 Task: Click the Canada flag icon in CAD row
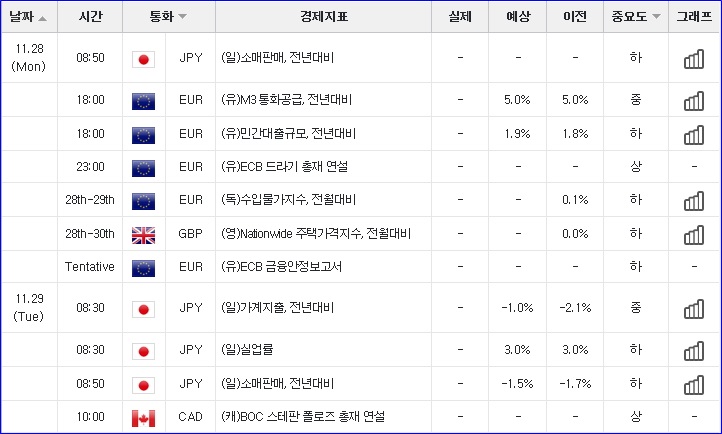pos(143,418)
